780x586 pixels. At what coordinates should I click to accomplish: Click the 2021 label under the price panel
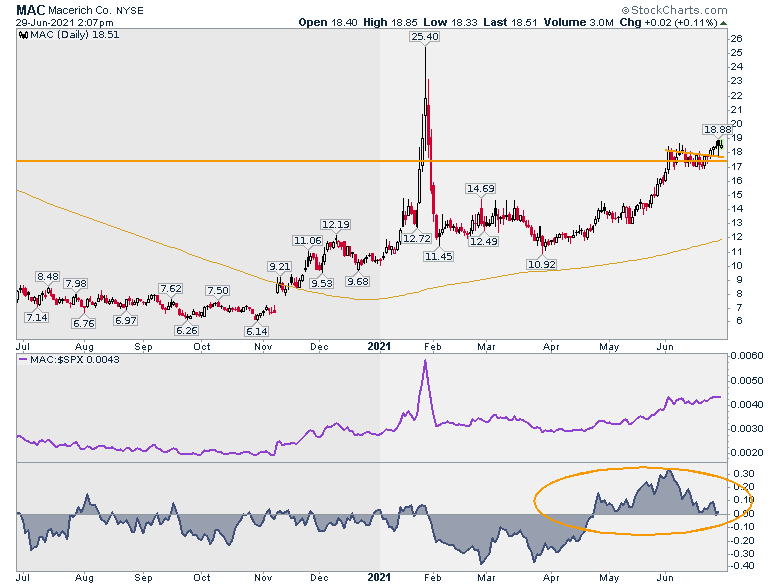pyautogui.click(x=379, y=346)
